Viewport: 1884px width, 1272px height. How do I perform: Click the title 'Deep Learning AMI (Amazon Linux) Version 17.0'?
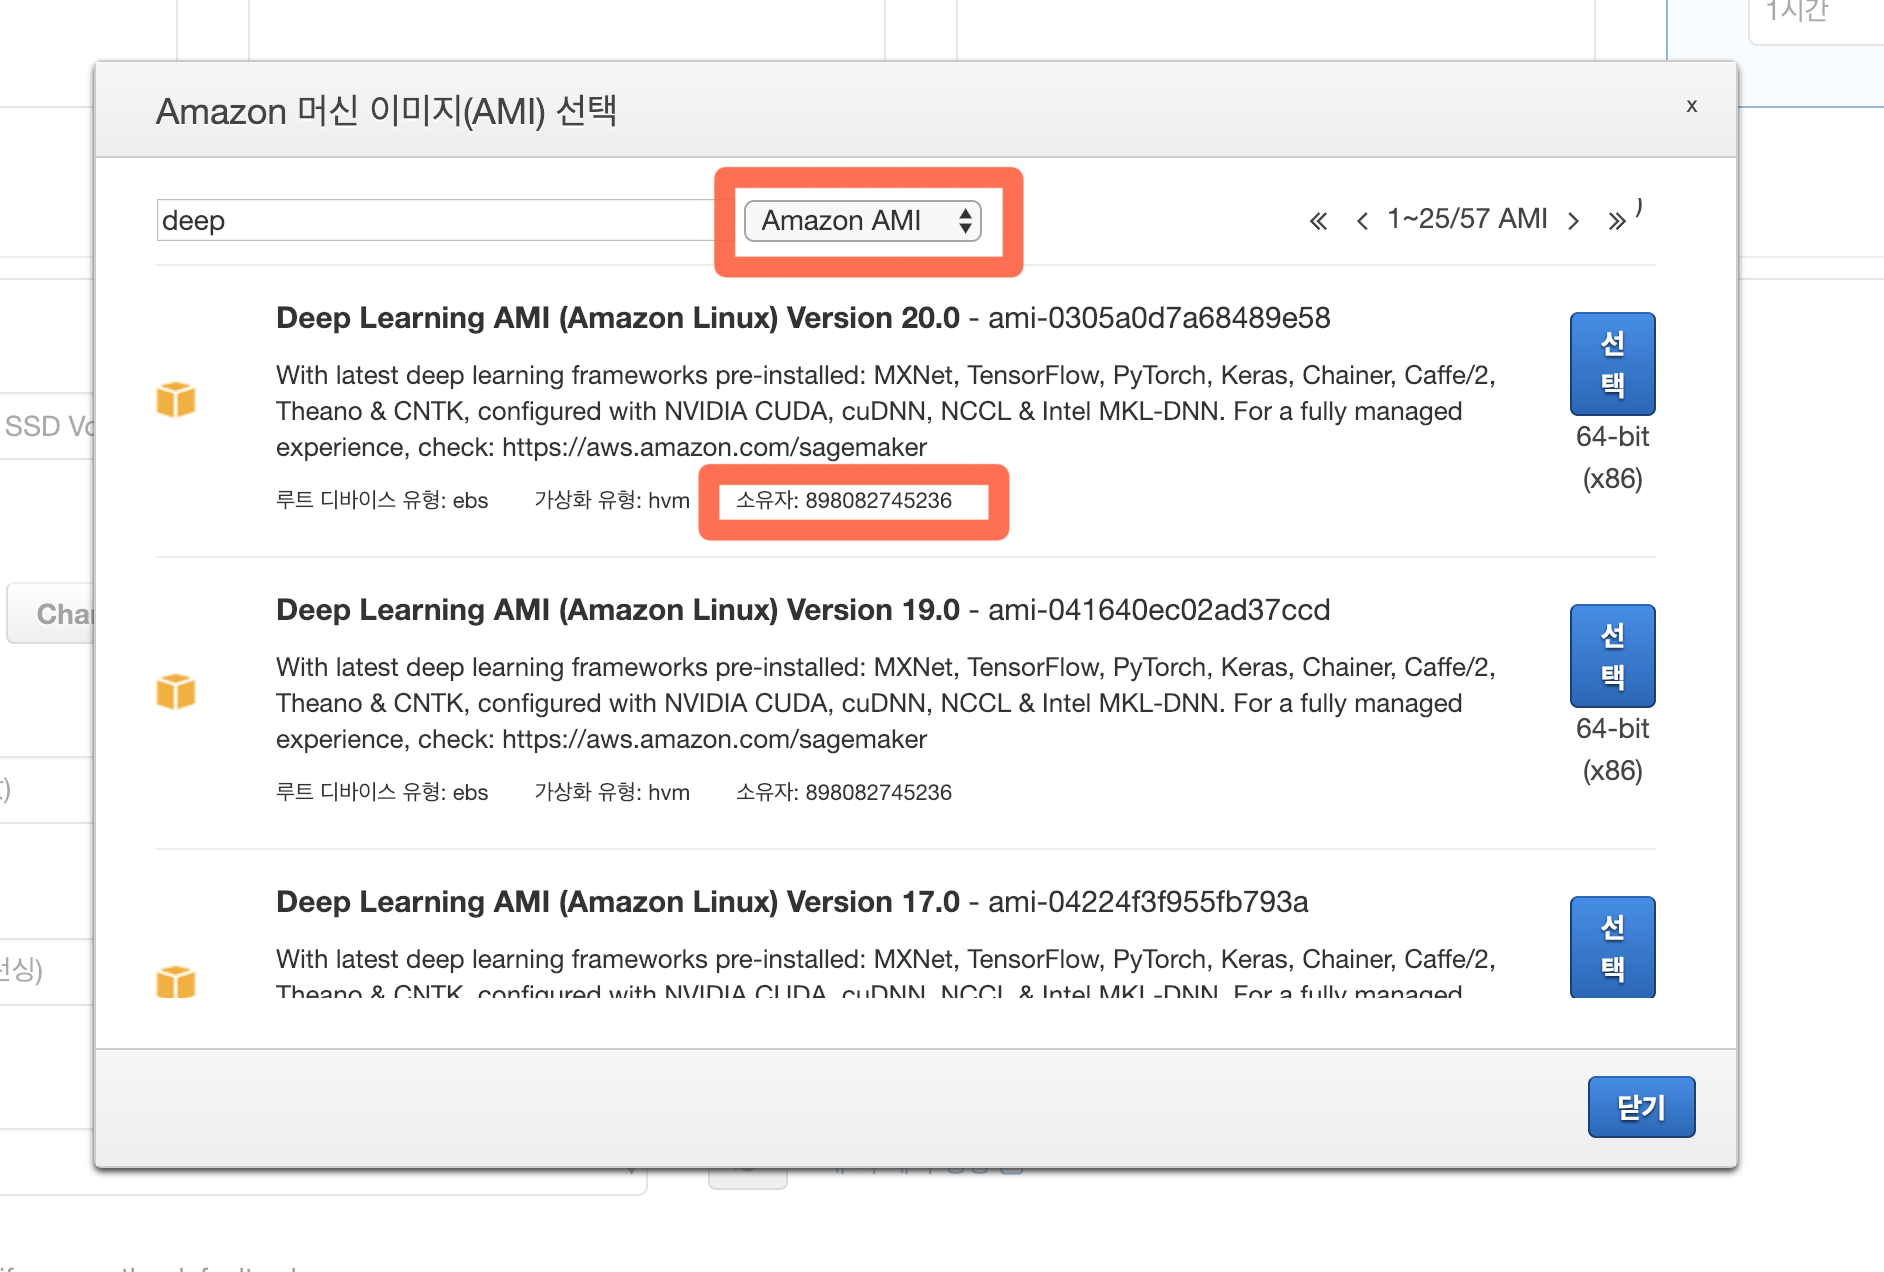tap(618, 902)
